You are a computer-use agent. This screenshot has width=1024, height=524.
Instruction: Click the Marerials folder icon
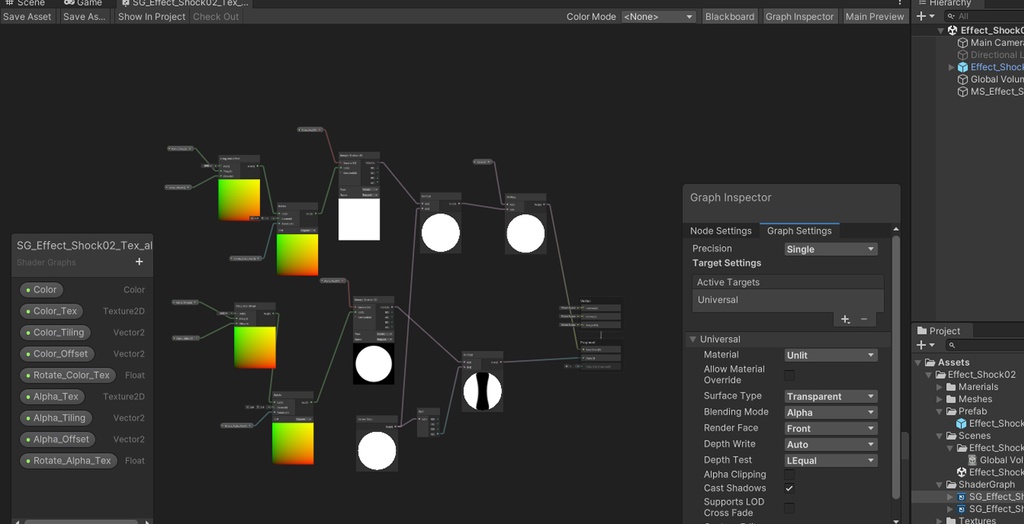pos(951,387)
